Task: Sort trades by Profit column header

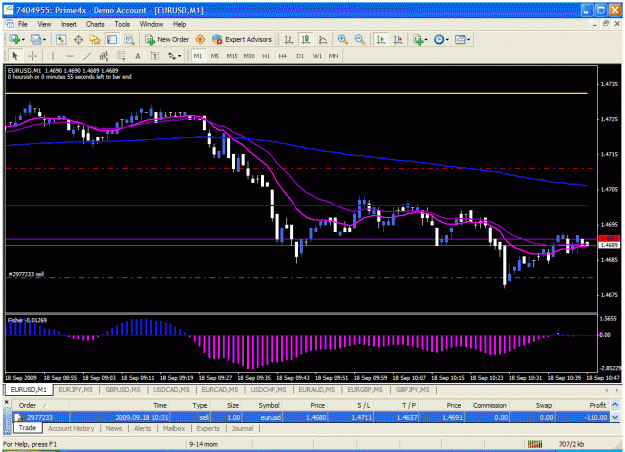Action: click(582, 405)
